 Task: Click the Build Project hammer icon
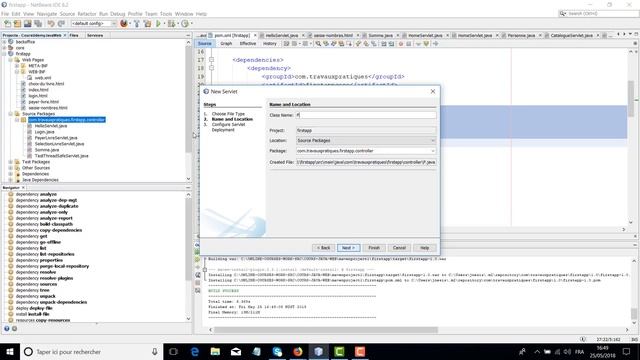(137, 24)
